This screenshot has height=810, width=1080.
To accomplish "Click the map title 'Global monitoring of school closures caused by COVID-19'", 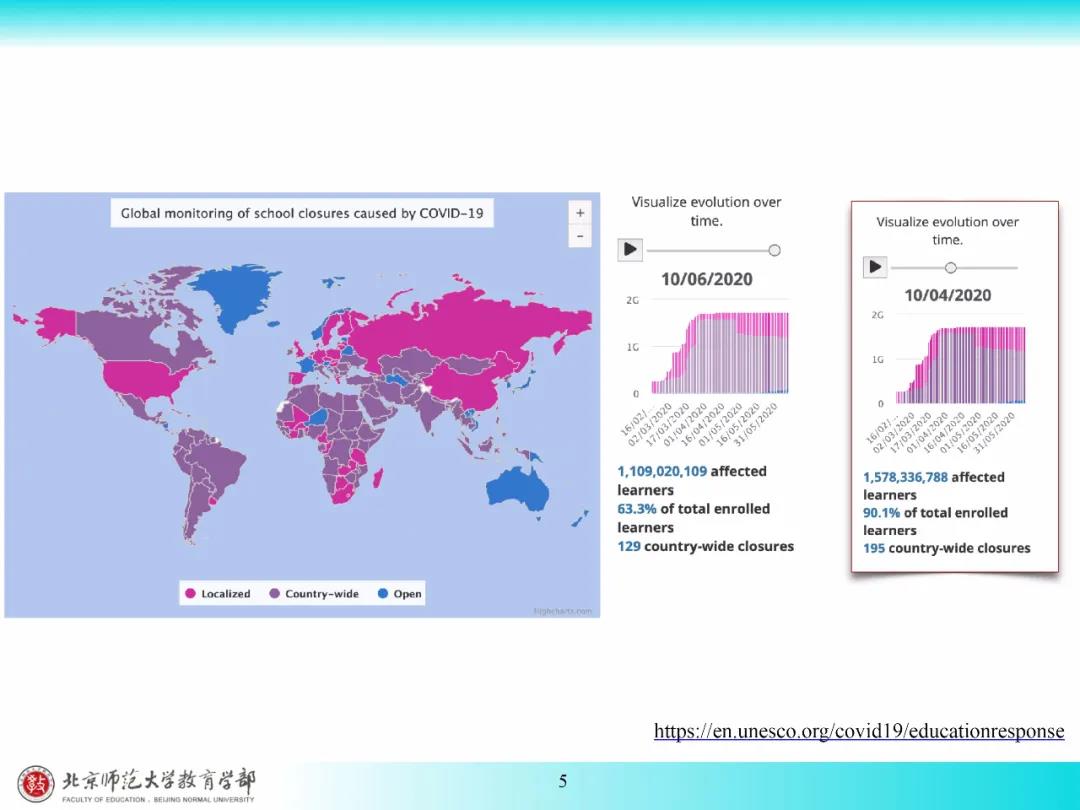I will click(302, 214).
